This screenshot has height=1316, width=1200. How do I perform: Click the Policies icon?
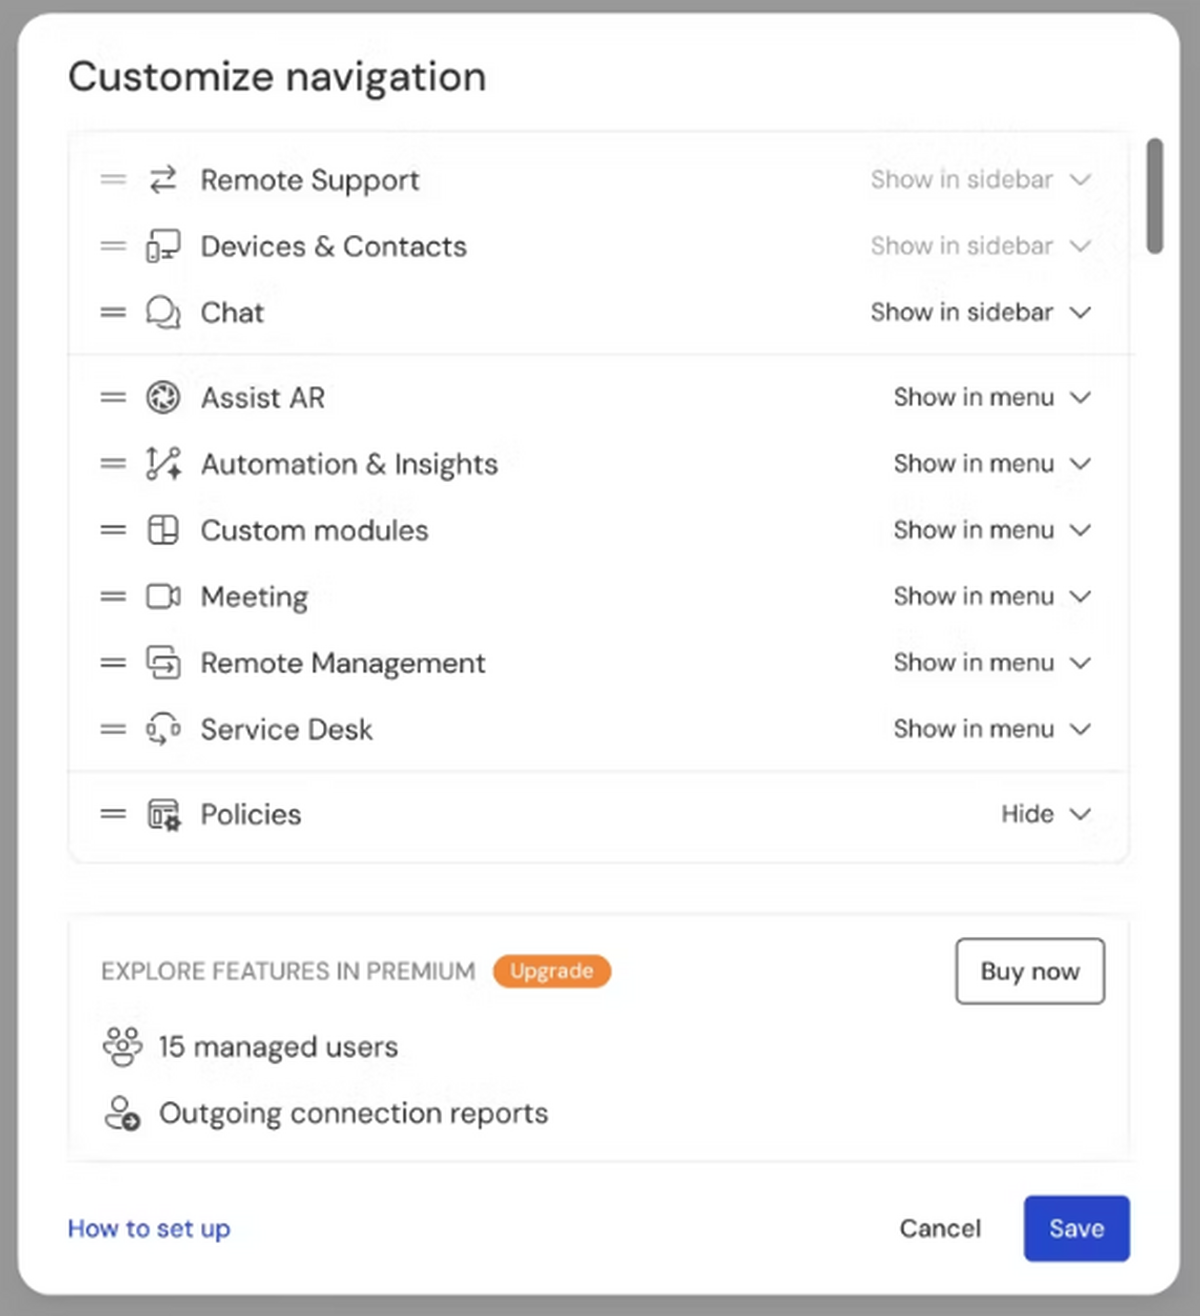(164, 814)
